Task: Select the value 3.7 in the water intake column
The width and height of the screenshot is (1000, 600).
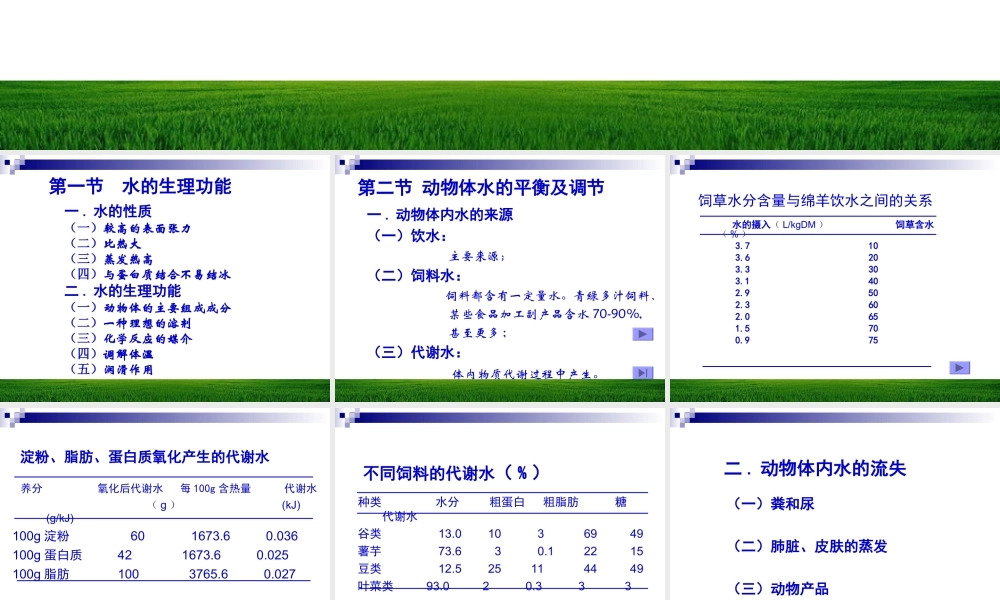Action: (x=742, y=245)
